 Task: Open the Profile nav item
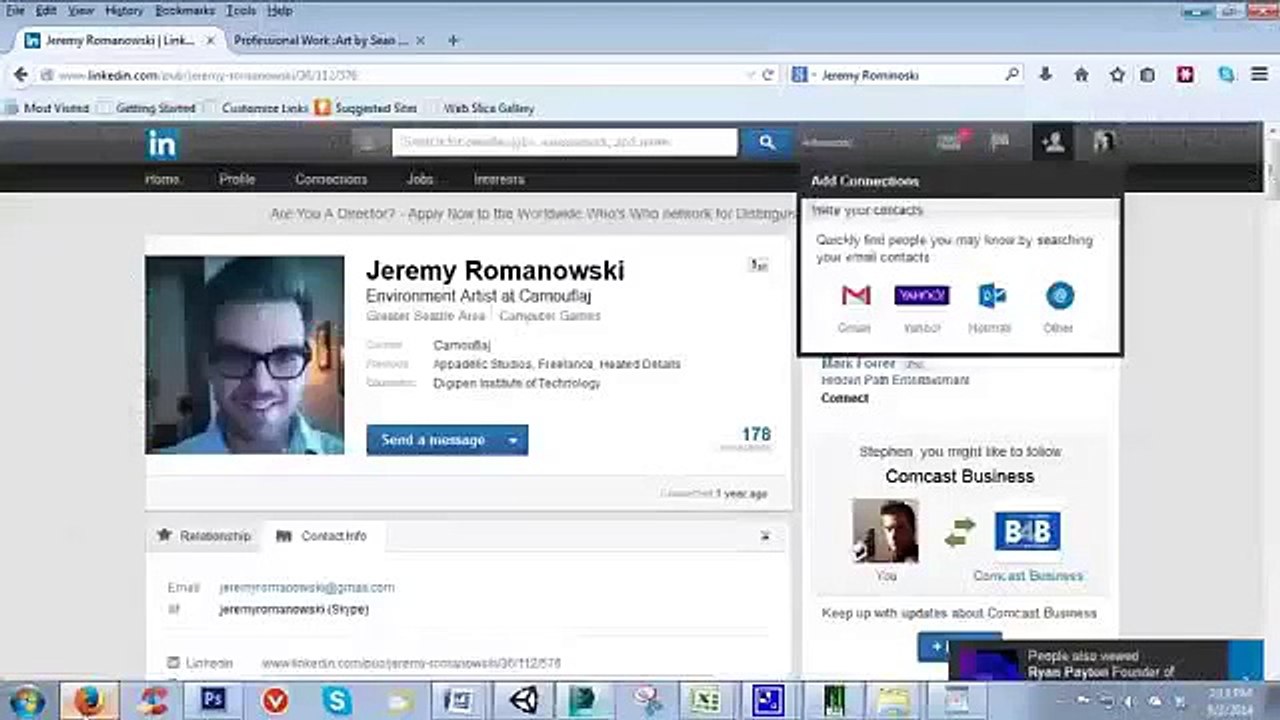[237, 179]
